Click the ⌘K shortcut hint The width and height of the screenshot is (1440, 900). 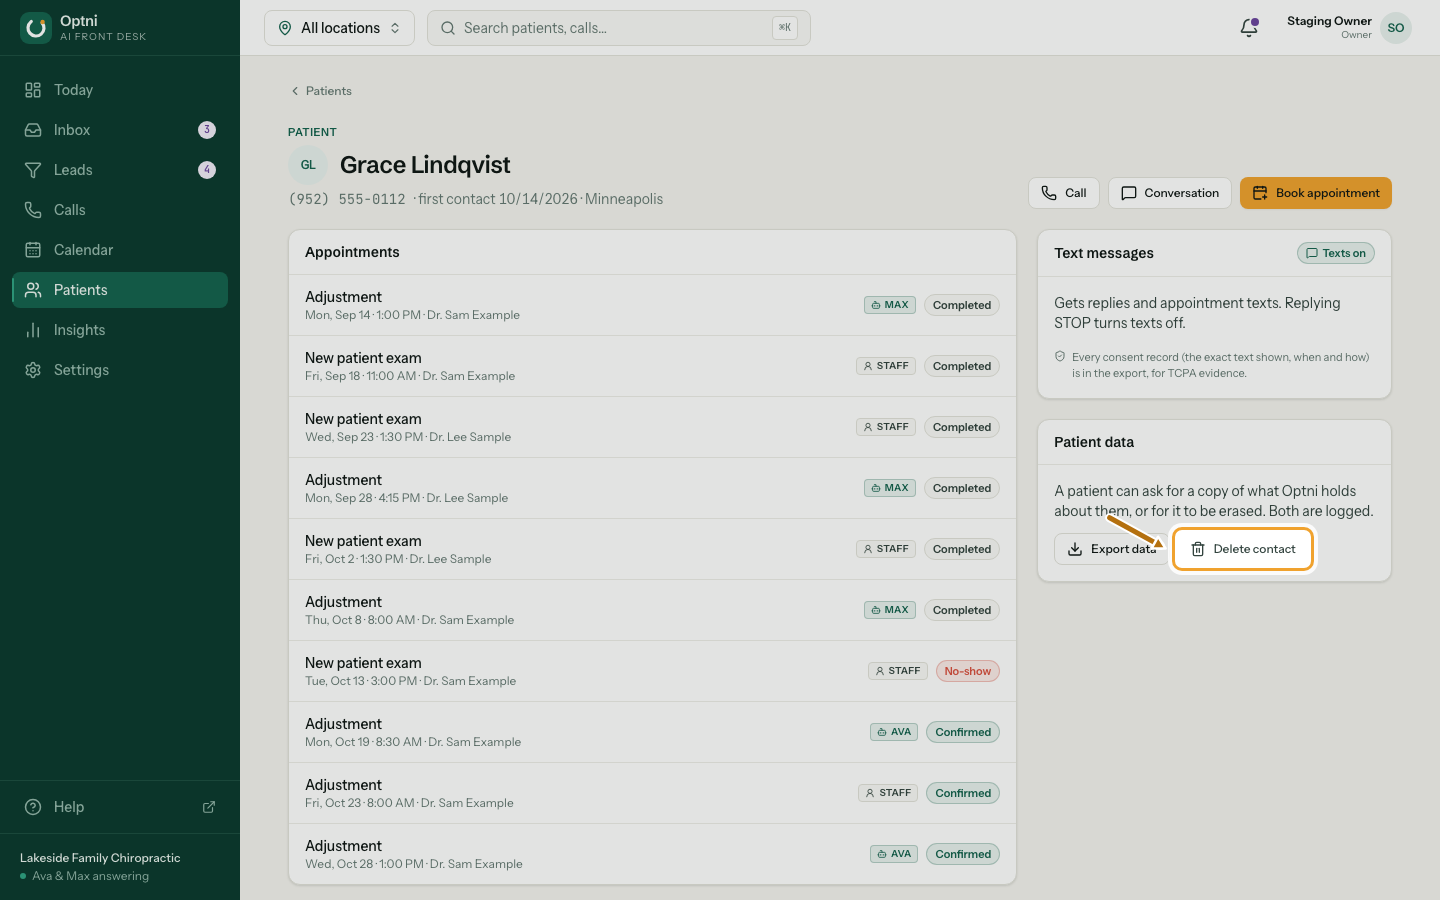(785, 28)
